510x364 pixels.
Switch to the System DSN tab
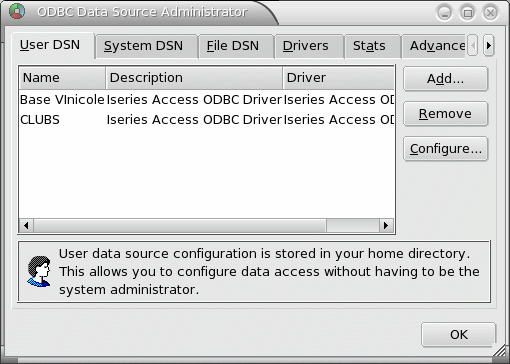pyautogui.click(x=143, y=46)
